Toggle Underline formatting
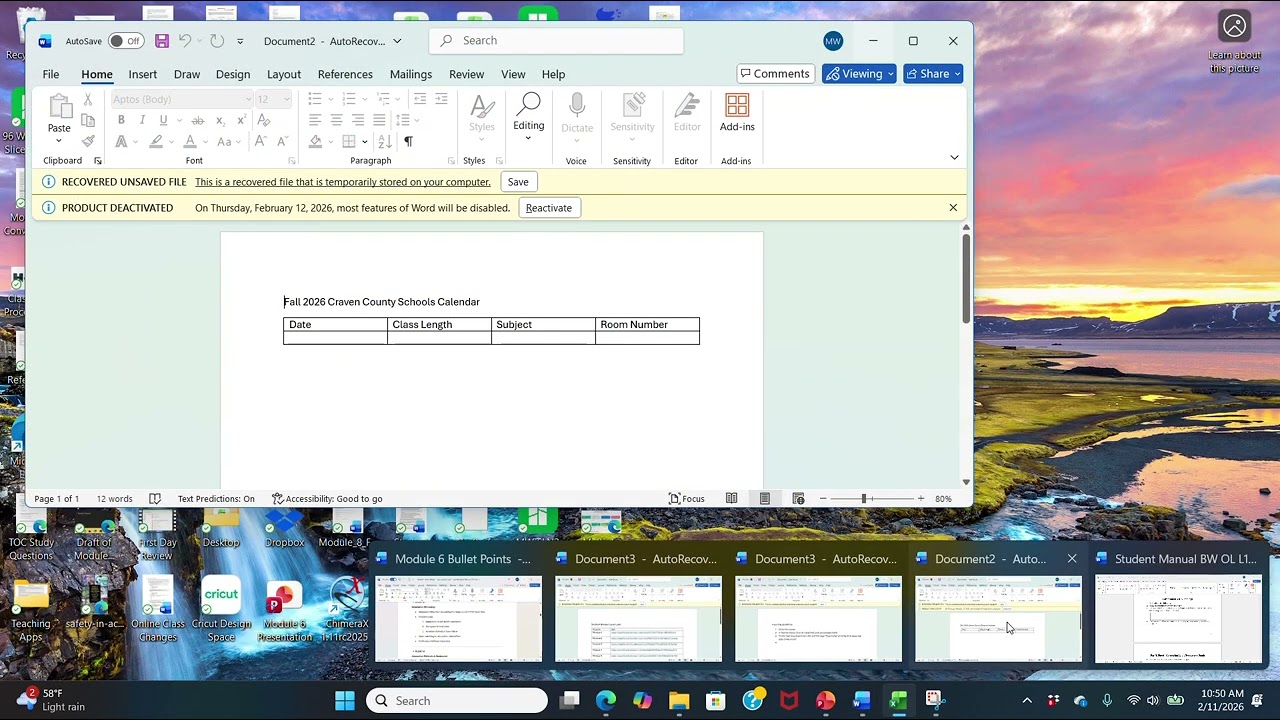This screenshot has width=1280, height=720. click(x=163, y=120)
